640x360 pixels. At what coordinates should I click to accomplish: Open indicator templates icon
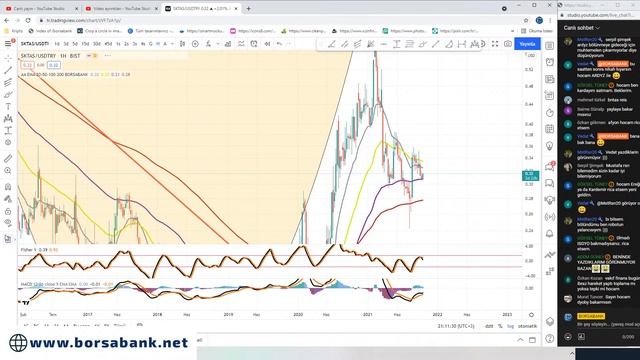point(241,44)
